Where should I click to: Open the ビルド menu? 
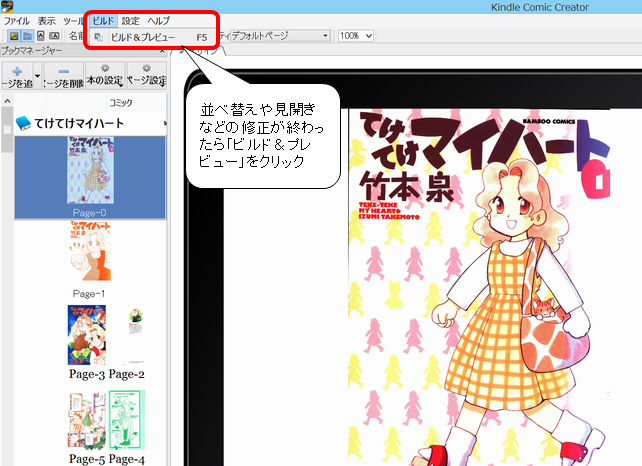click(103, 21)
